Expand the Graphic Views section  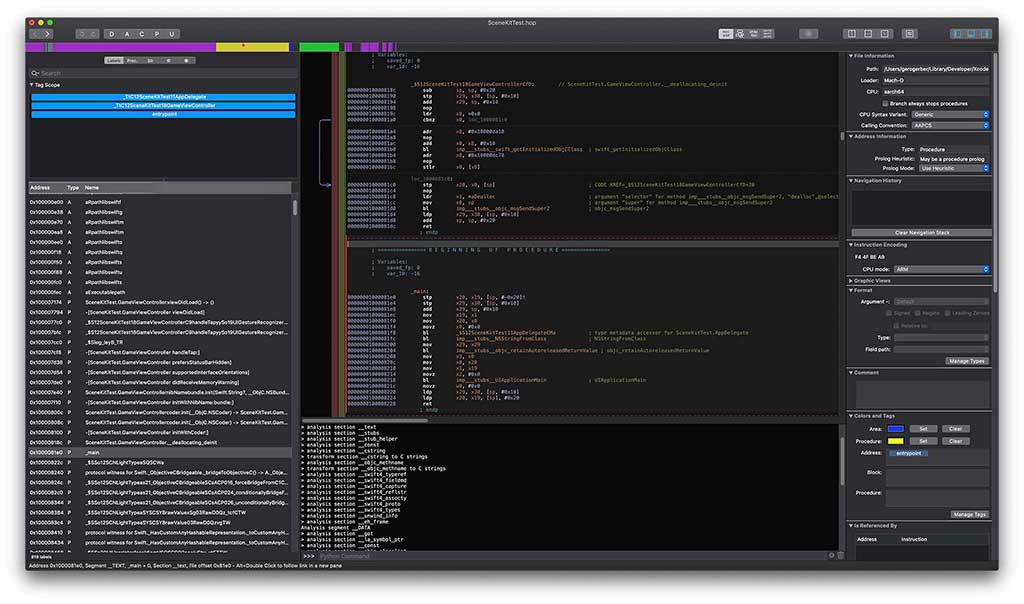[851, 281]
